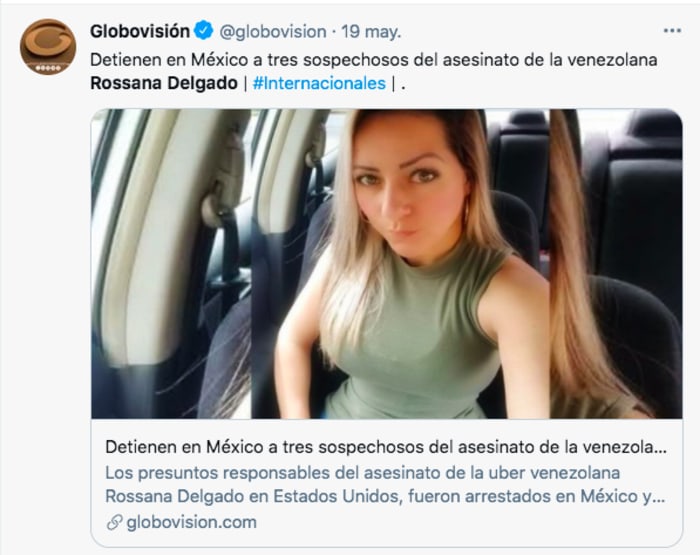
Task: Open the article card preview photo
Action: coord(387,263)
